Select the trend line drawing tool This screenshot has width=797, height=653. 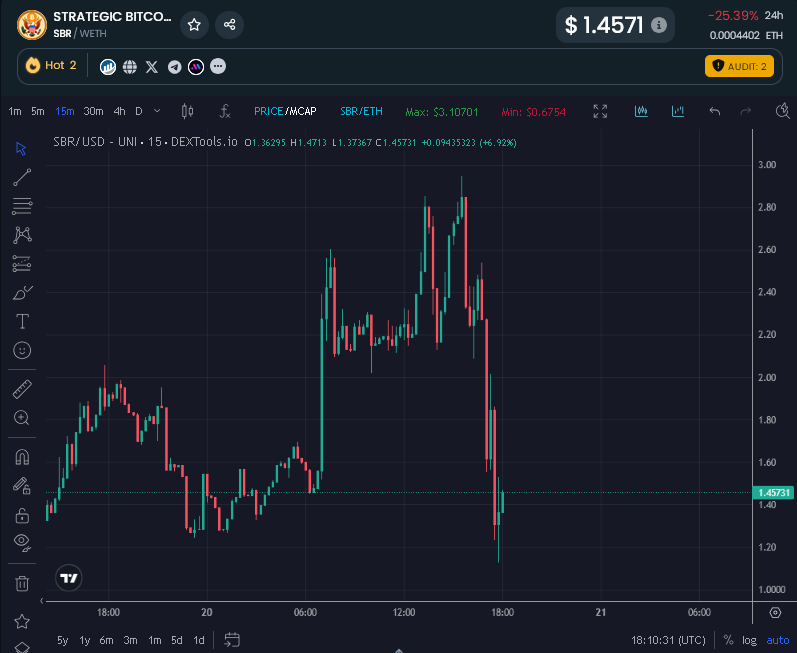click(x=22, y=177)
